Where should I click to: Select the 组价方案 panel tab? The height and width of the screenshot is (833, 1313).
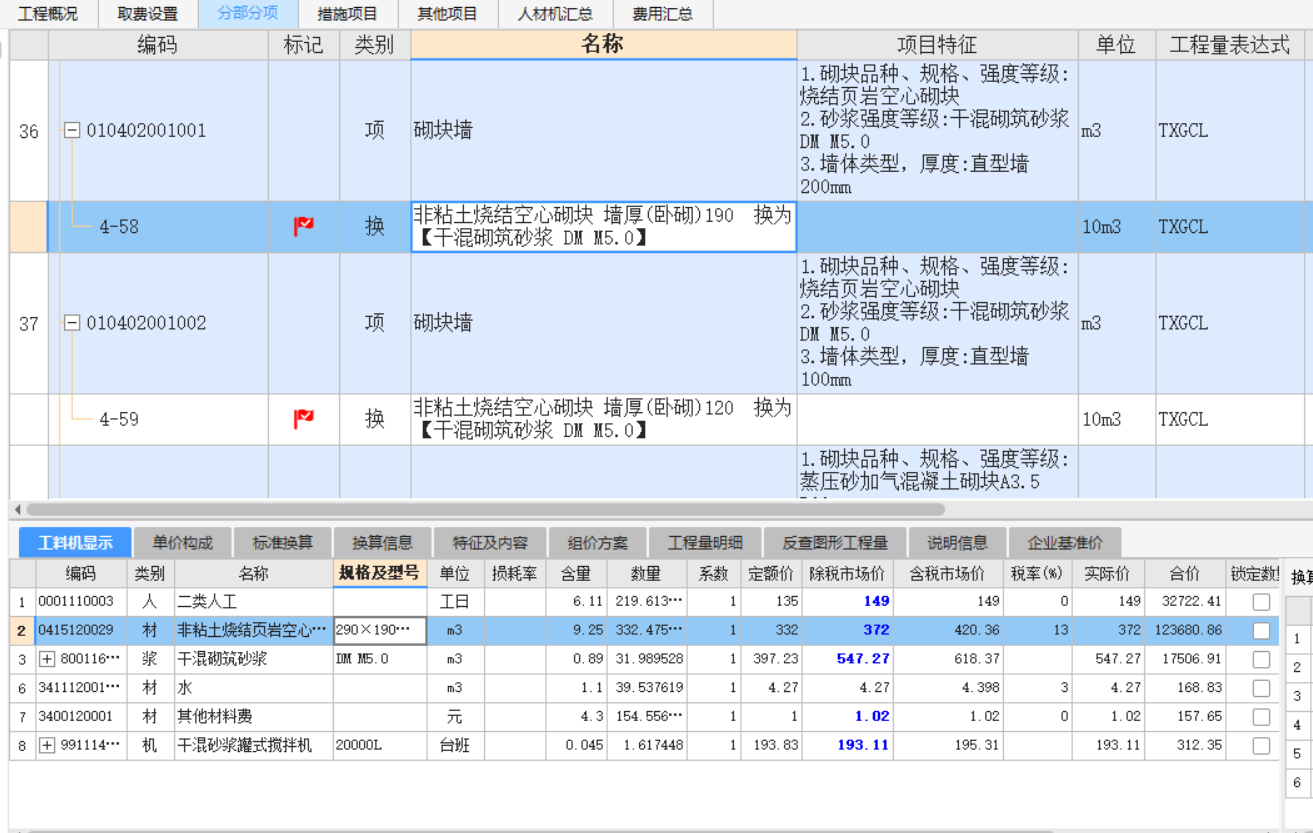click(598, 543)
